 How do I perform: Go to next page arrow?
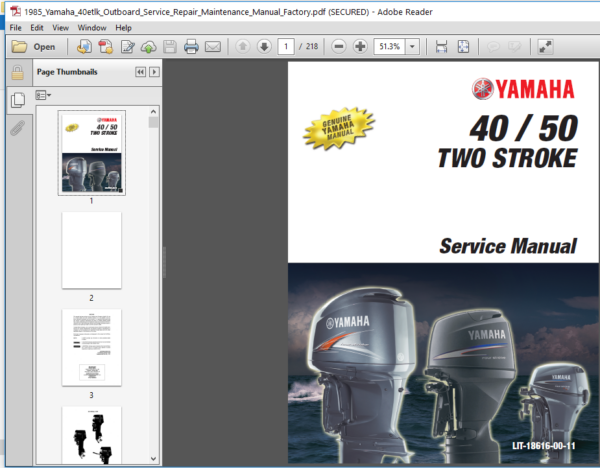coord(264,47)
